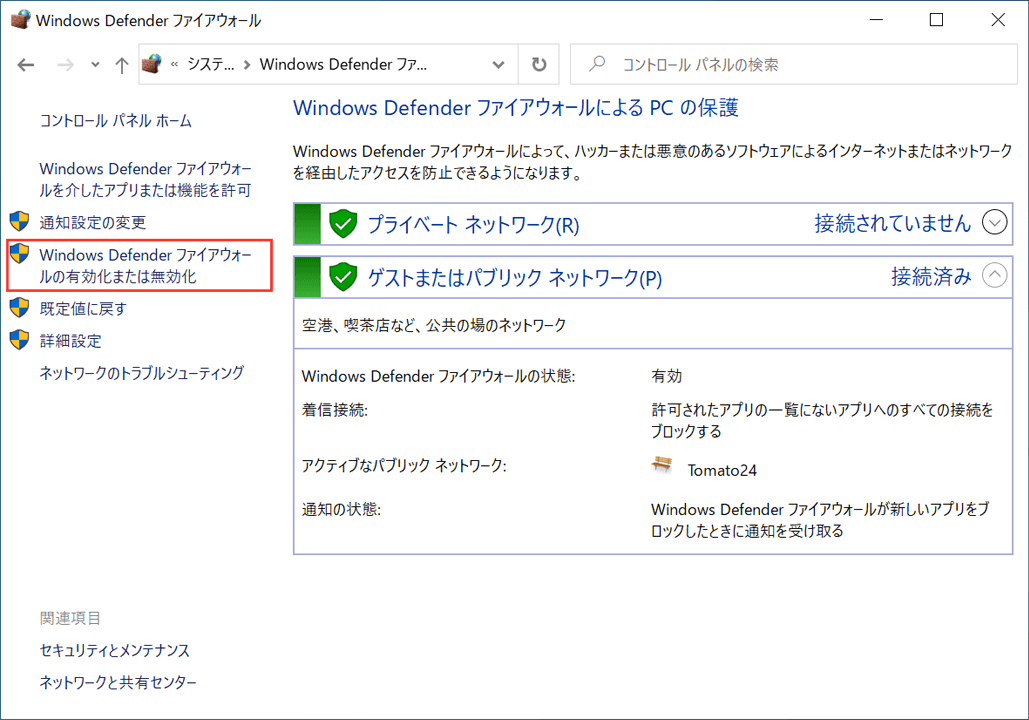This screenshot has height=720, width=1029.
Task: Open コントロール パネル ホーム link
Action: pos(116,120)
